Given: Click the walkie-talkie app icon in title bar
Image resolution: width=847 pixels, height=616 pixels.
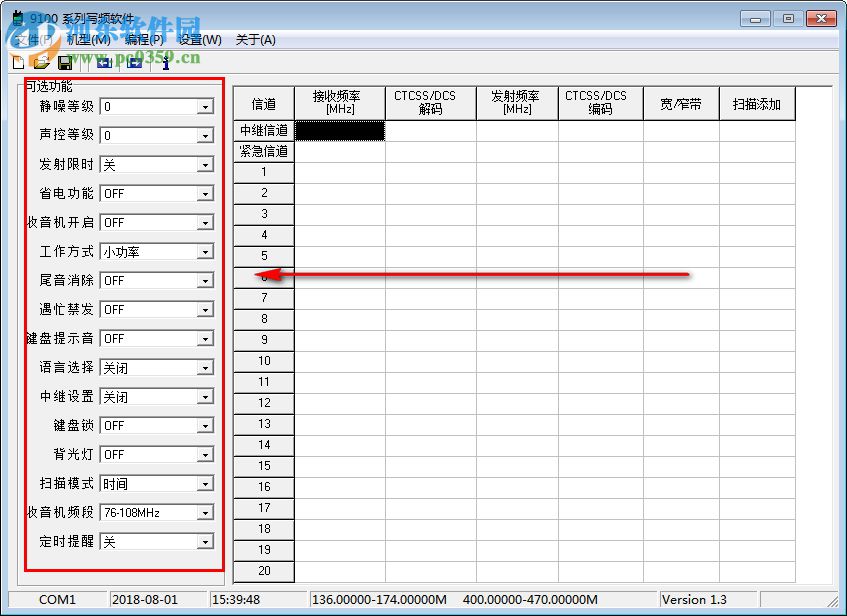Looking at the screenshot, I should tap(18, 18).
